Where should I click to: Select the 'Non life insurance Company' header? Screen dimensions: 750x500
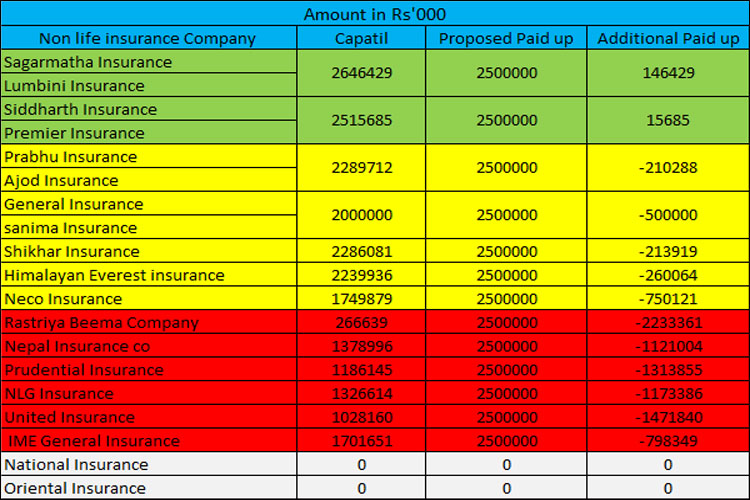148,38
